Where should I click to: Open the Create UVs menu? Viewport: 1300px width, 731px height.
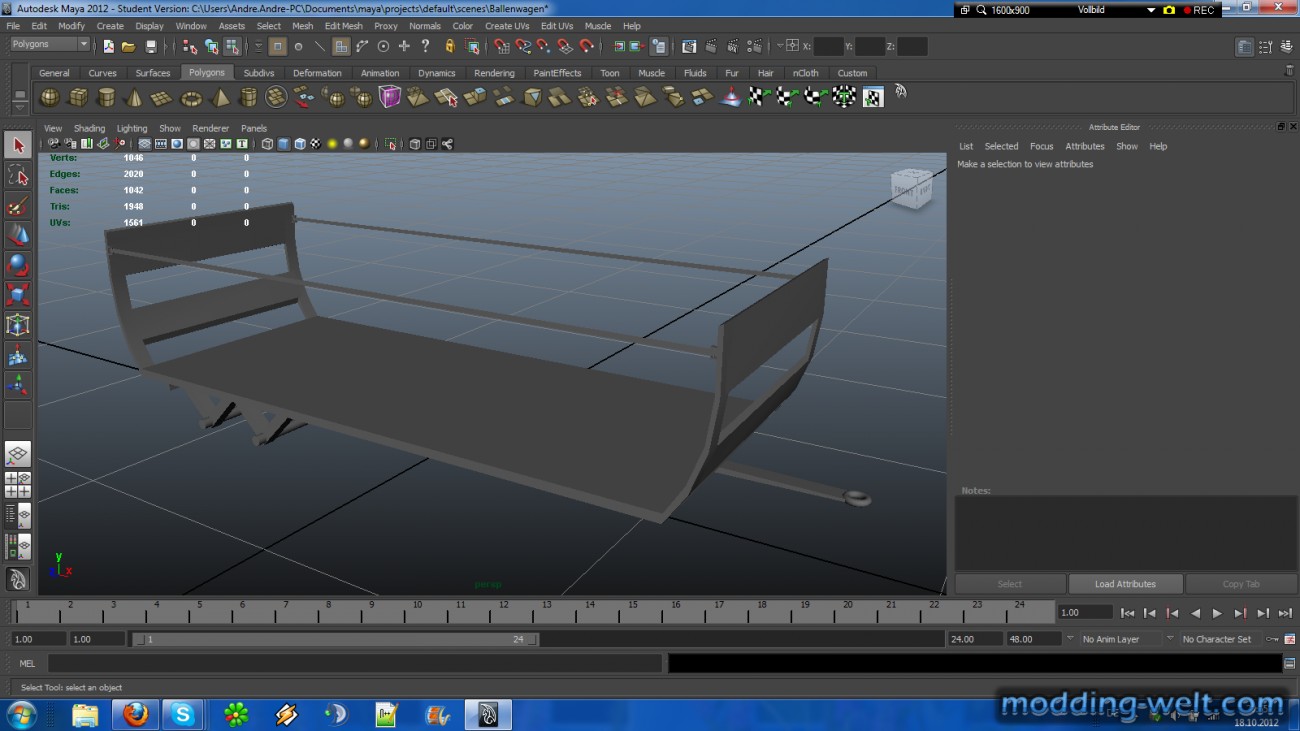(507, 26)
